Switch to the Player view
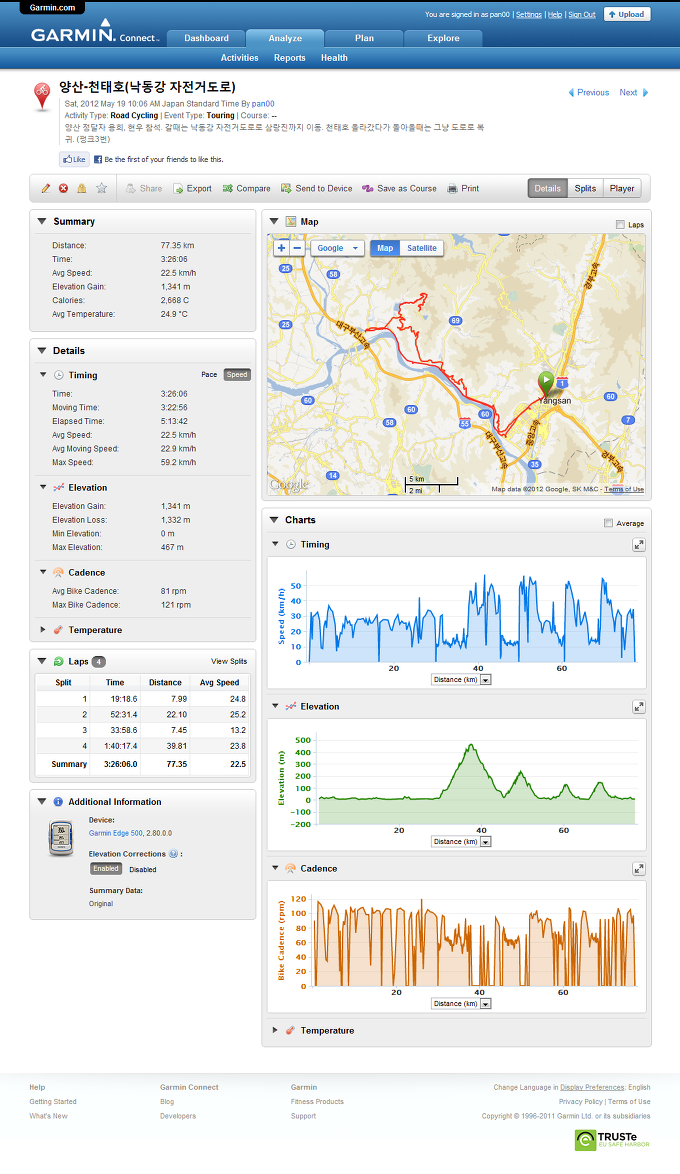680x1174 pixels. point(622,189)
